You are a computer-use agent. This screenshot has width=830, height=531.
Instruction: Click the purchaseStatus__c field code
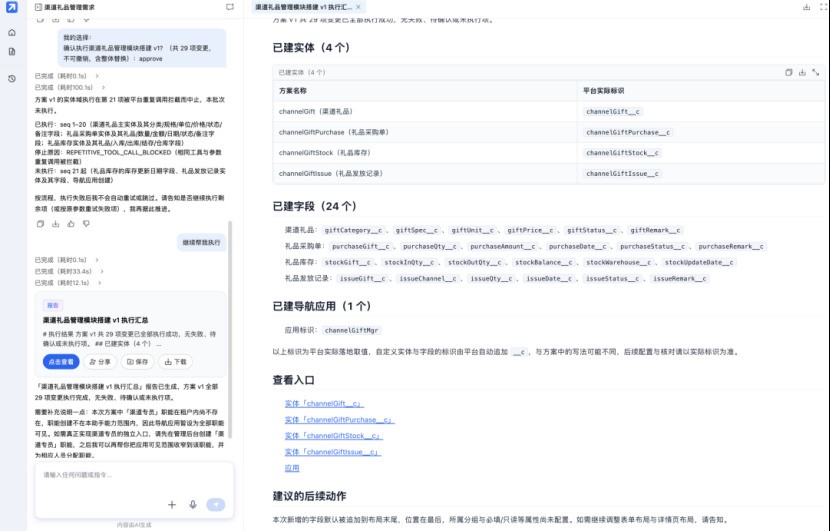(652, 246)
